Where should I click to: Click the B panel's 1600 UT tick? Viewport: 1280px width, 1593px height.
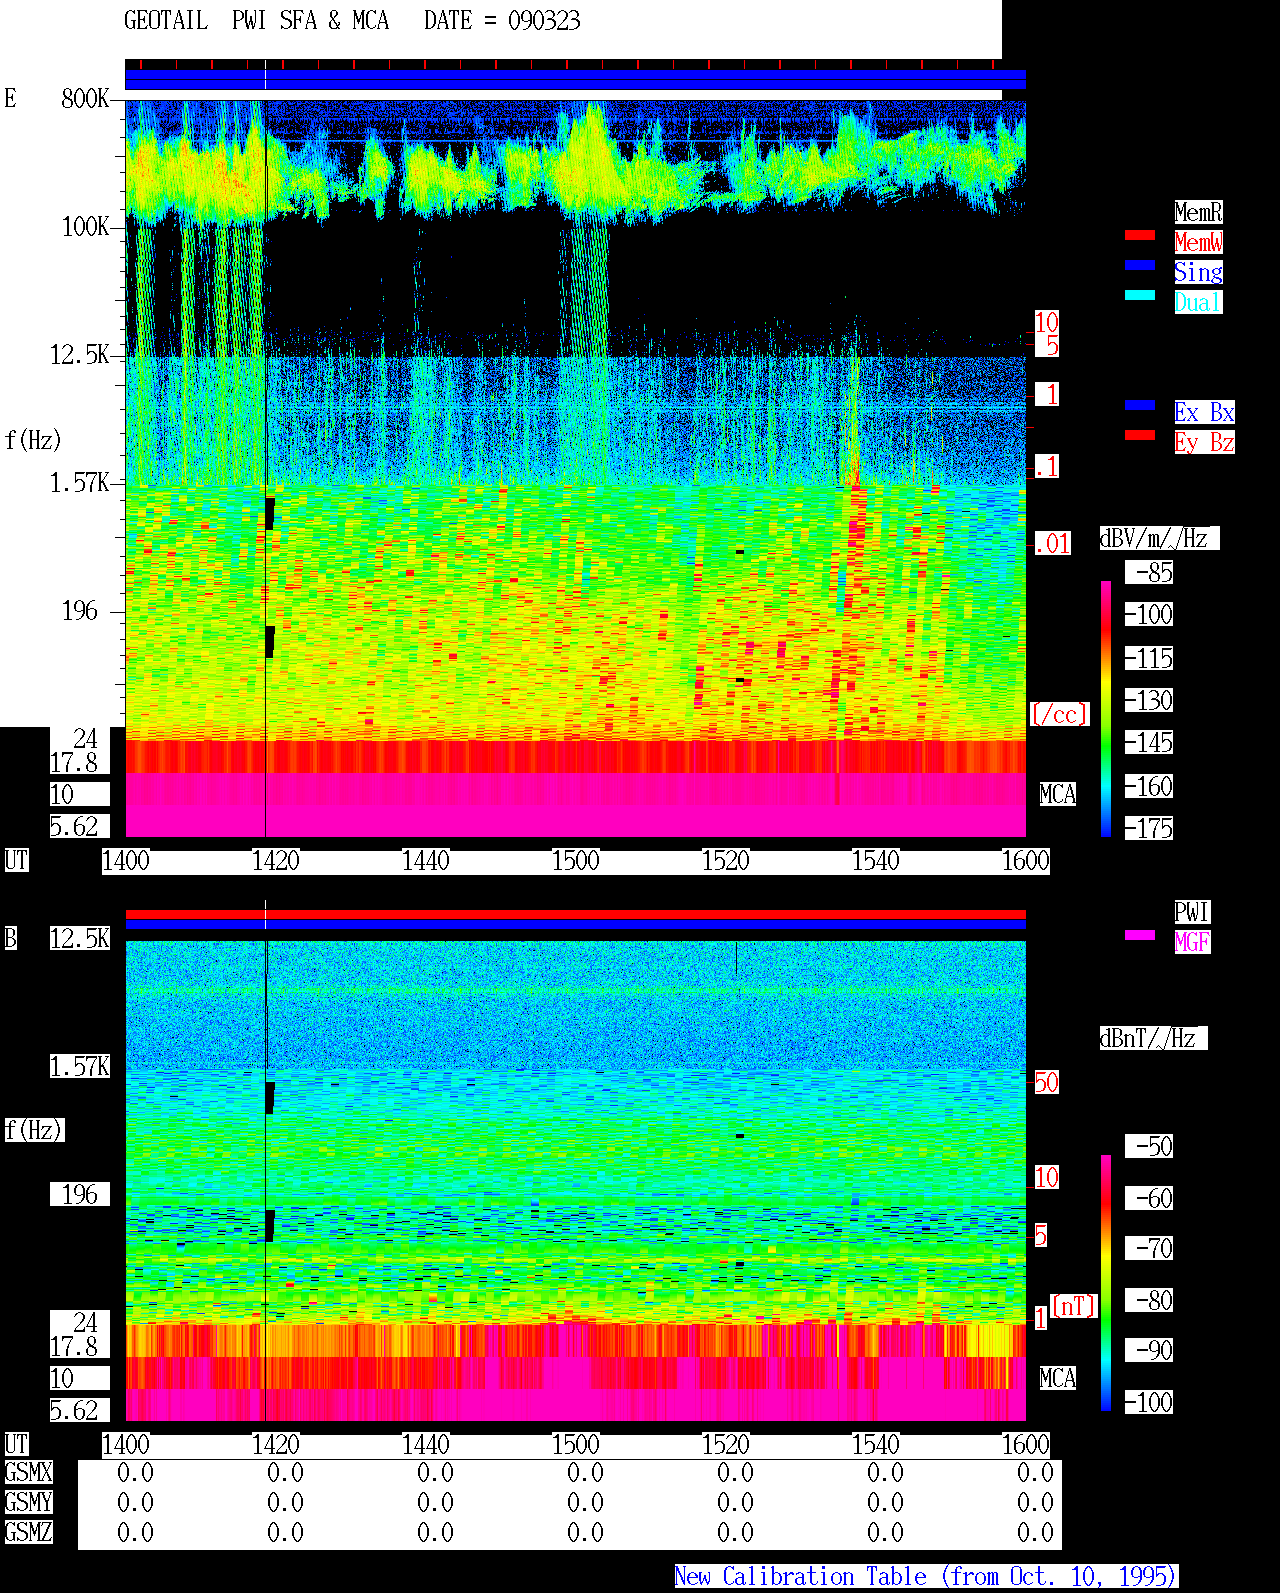pos(1025,1444)
